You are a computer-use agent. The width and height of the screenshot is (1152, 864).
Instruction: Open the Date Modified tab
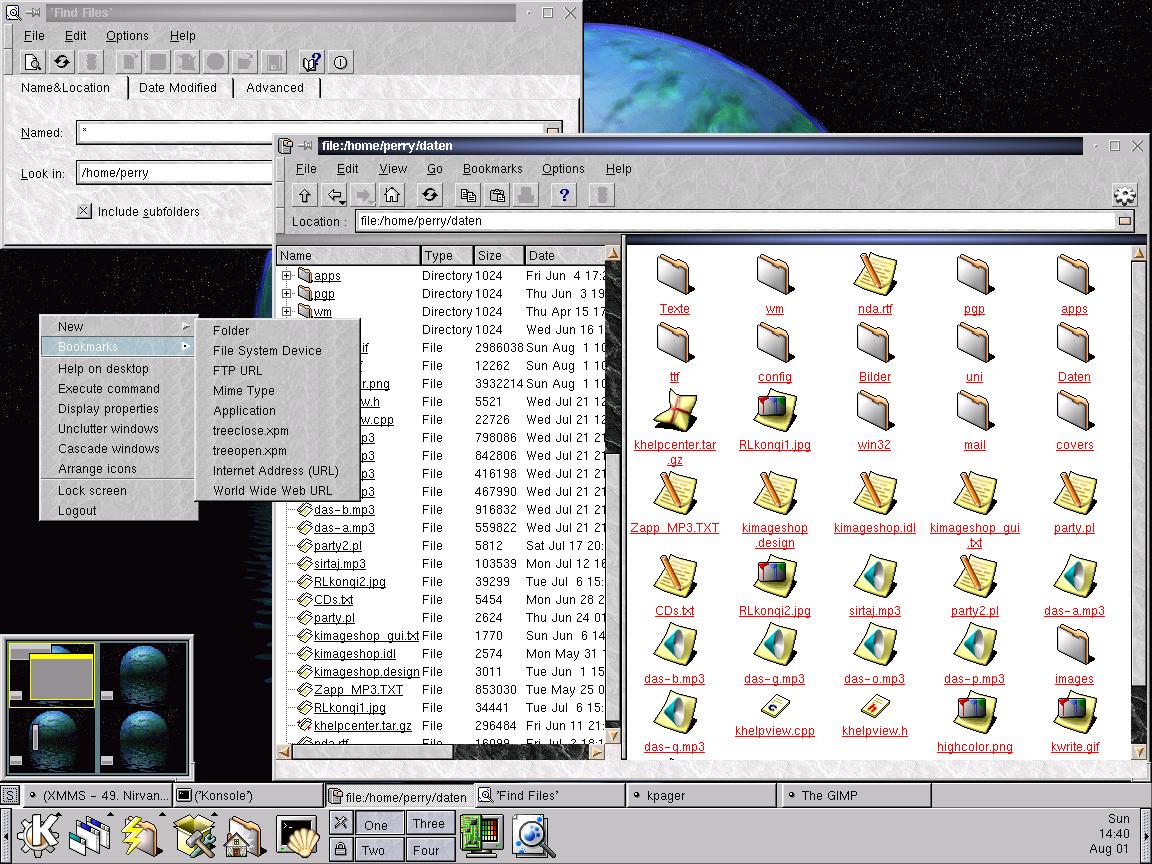178,88
